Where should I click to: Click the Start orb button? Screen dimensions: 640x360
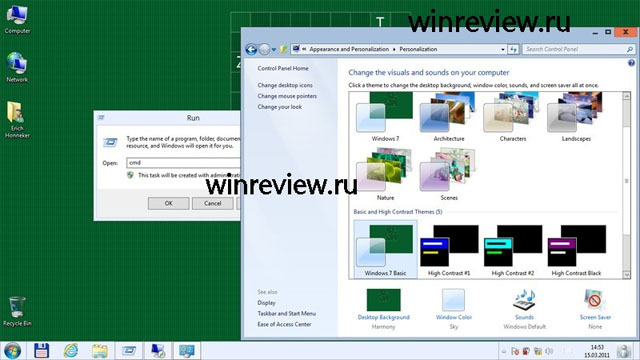(12, 351)
